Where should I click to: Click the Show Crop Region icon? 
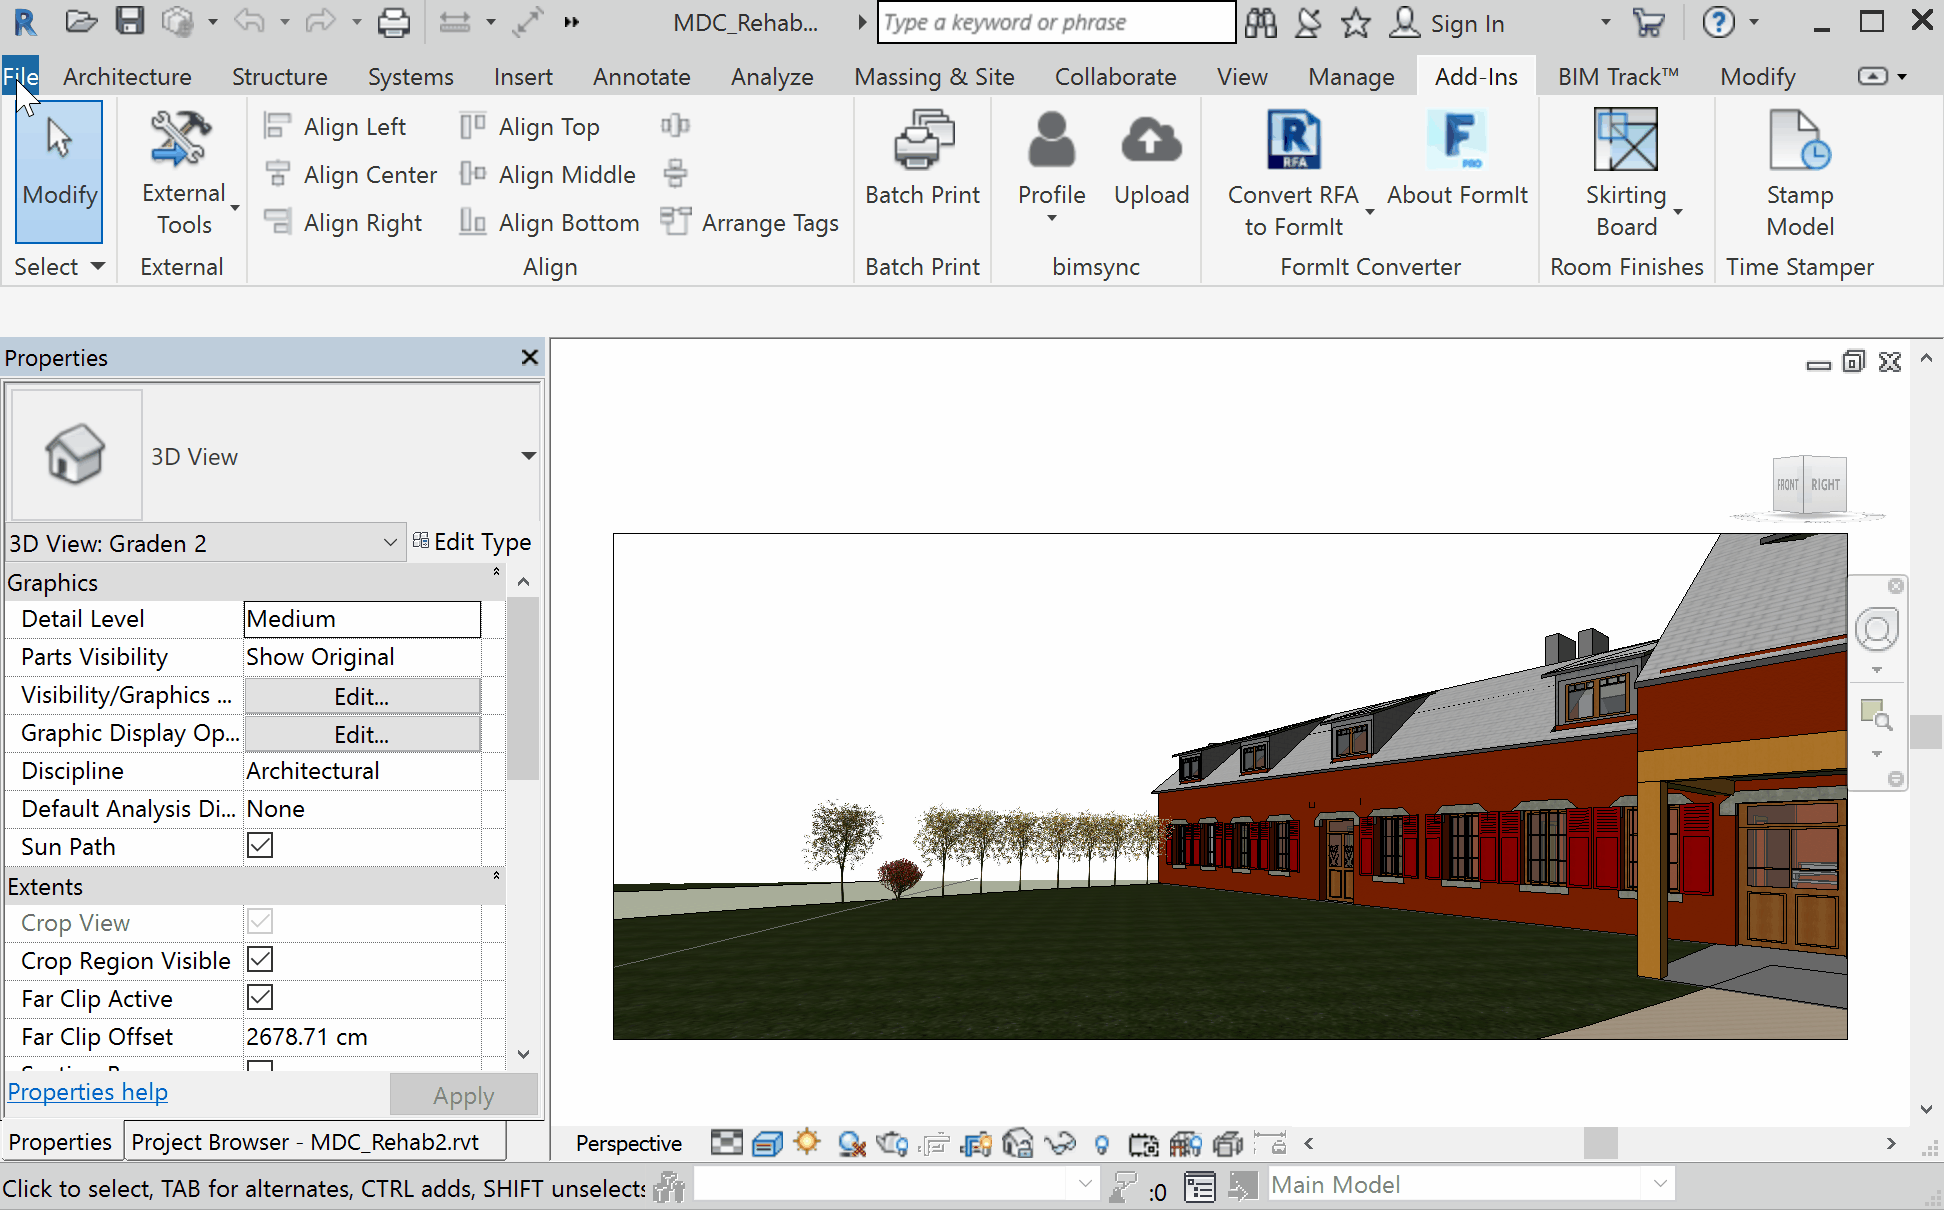(x=976, y=1143)
